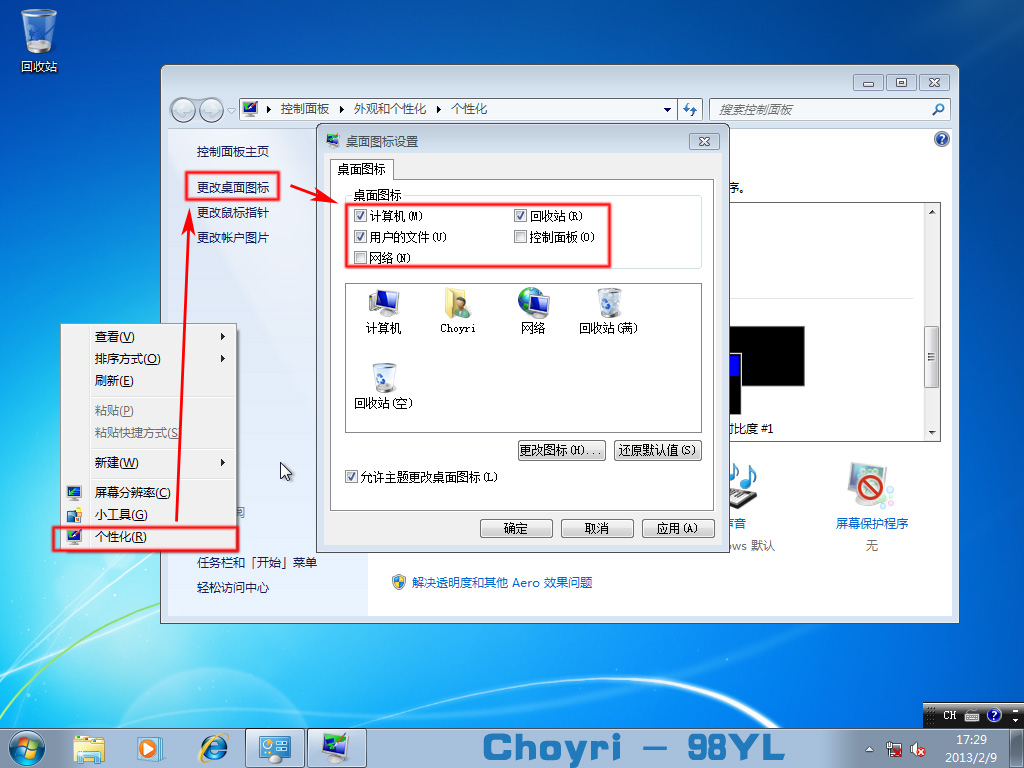Launch Windows Media Player from taskbar
This screenshot has height=768, width=1024.
(150, 748)
